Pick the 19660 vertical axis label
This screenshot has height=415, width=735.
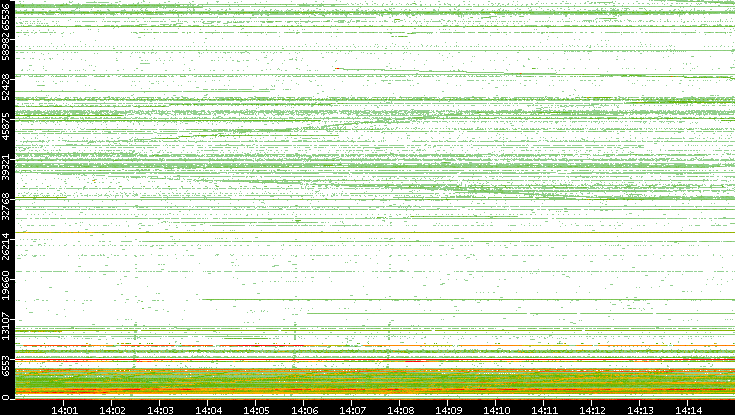[x=5, y=285]
